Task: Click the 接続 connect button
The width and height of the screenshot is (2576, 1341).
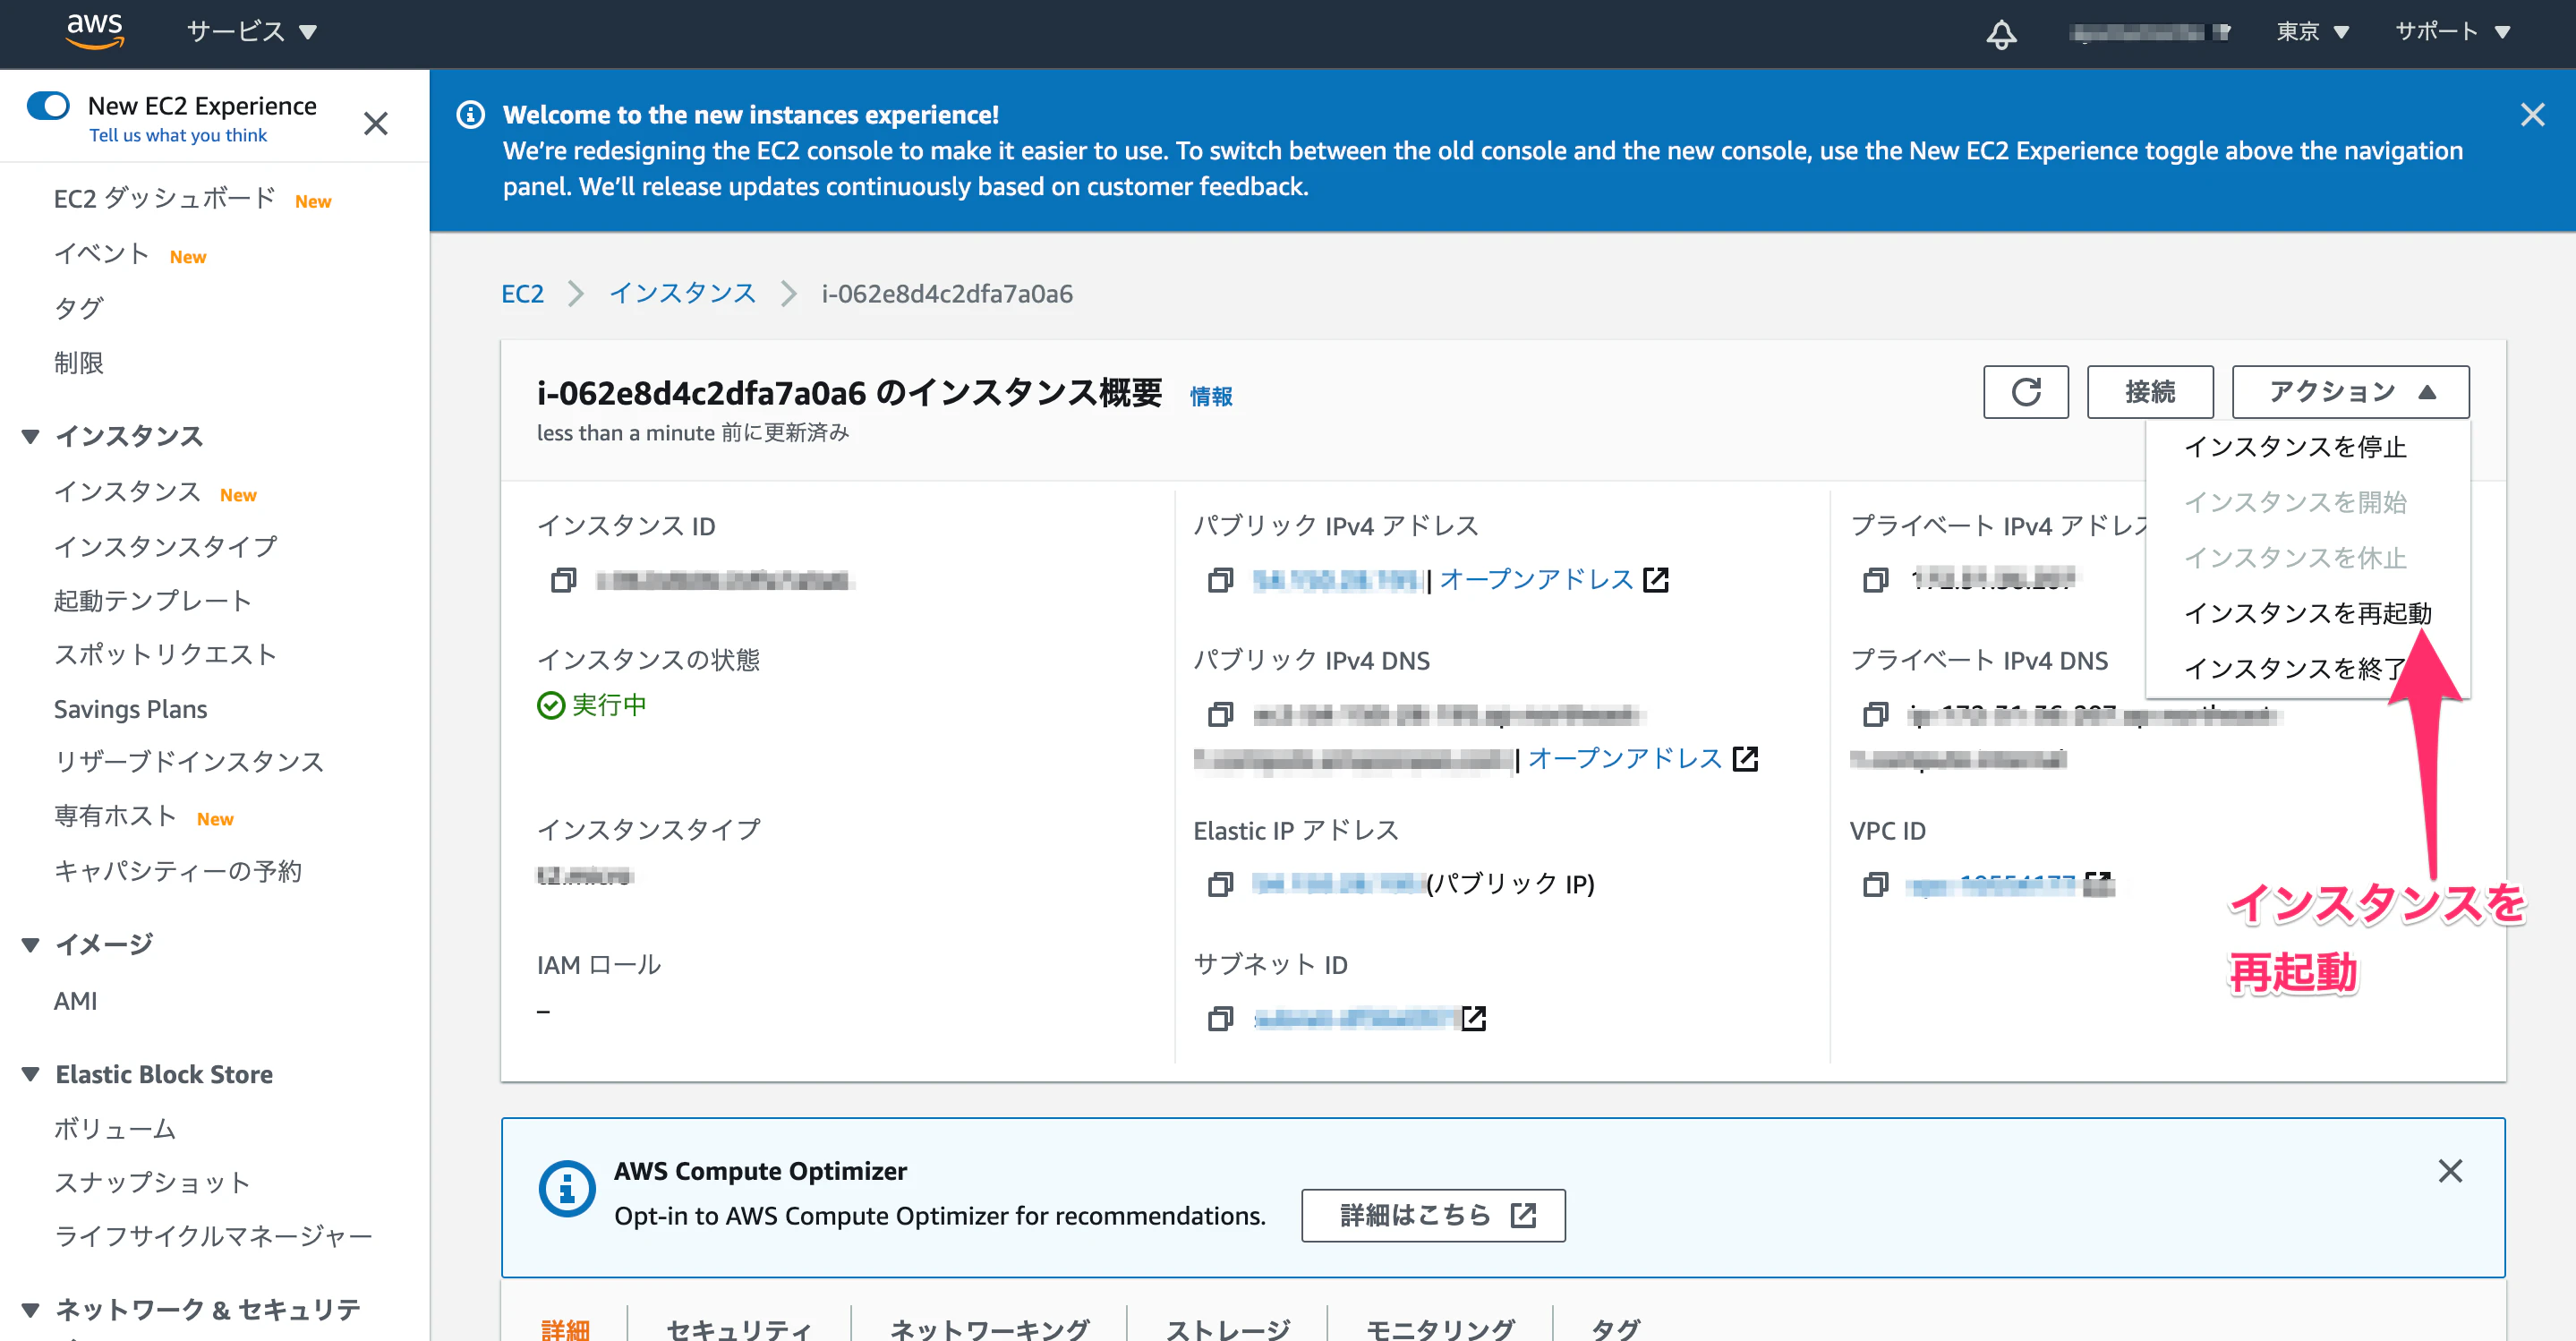Action: 2150,392
